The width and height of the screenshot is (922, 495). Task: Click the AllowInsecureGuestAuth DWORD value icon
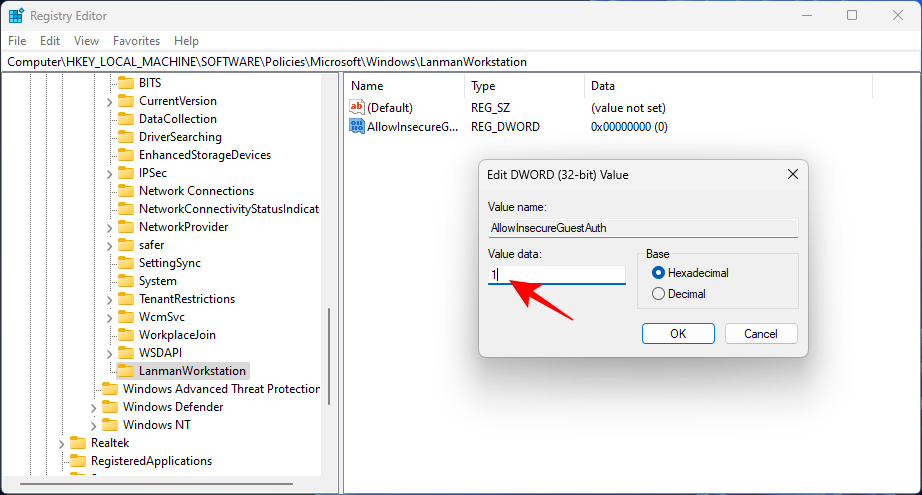pos(356,126)
